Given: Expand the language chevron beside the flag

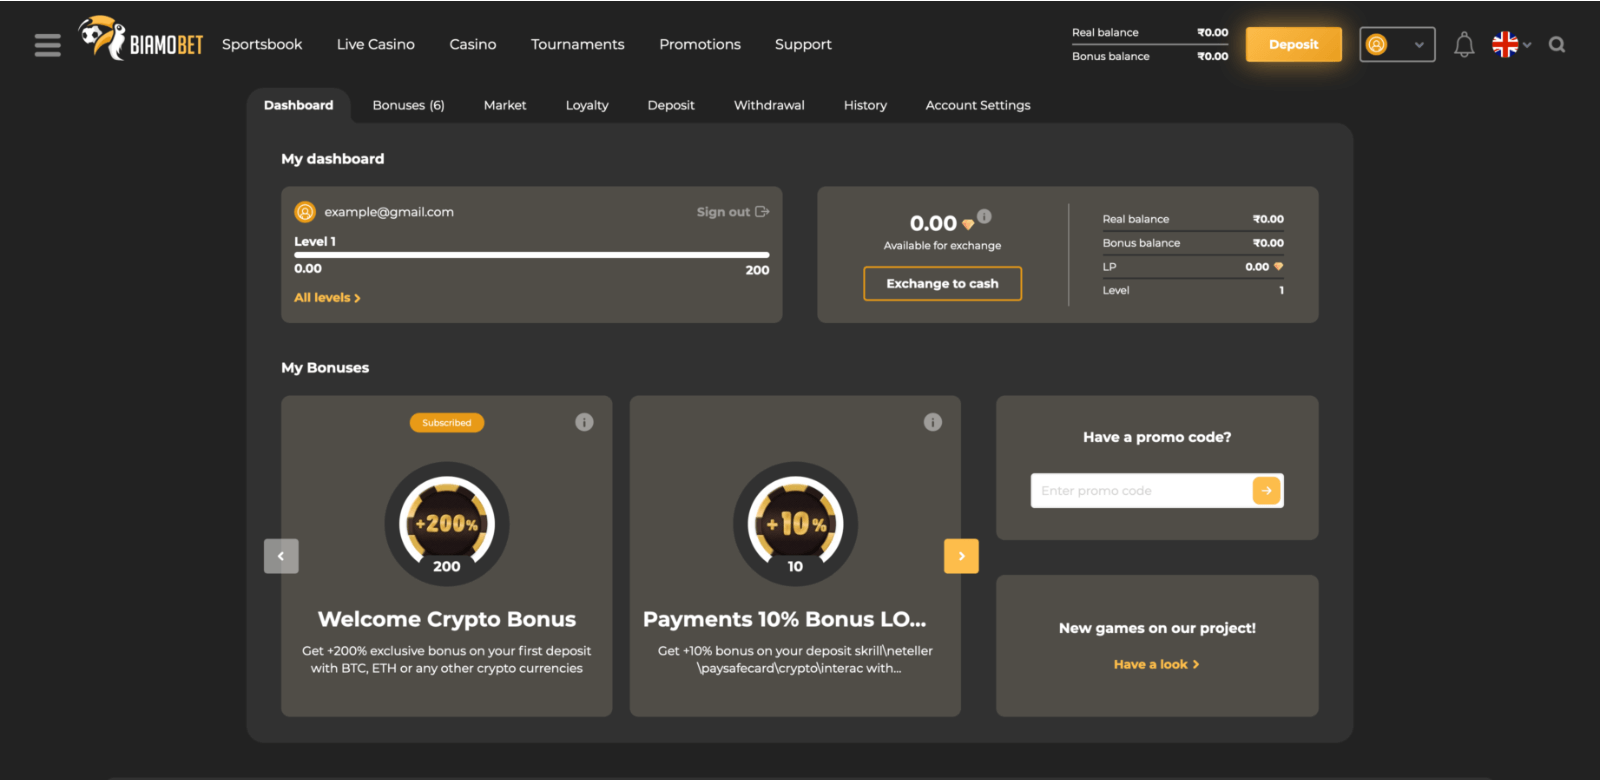Looking at the screenshot, I should 1527,45.
